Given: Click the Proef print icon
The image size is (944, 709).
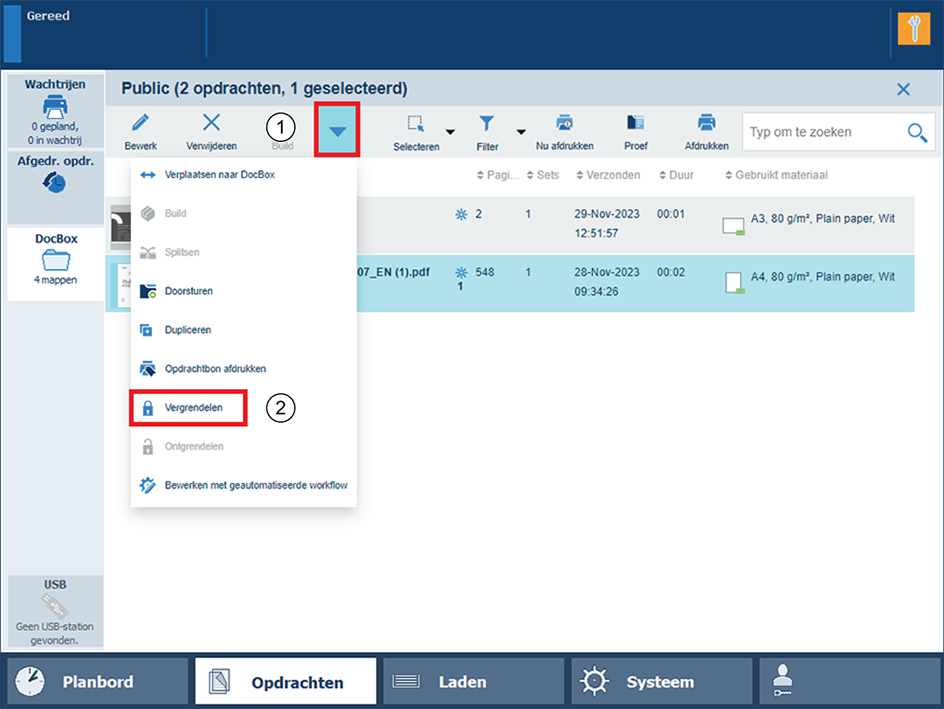Looking at the screenshot, I should (635, 123).
